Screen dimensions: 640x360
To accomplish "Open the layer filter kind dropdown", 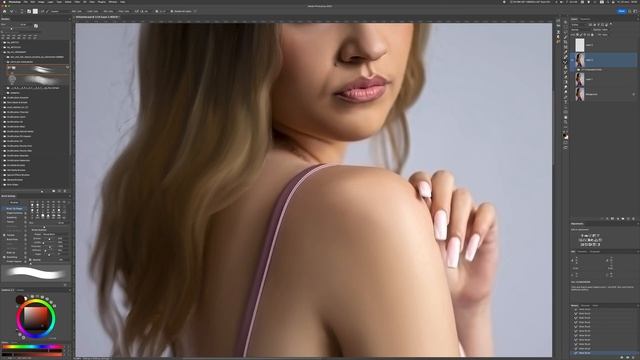I will click(579, 25).
